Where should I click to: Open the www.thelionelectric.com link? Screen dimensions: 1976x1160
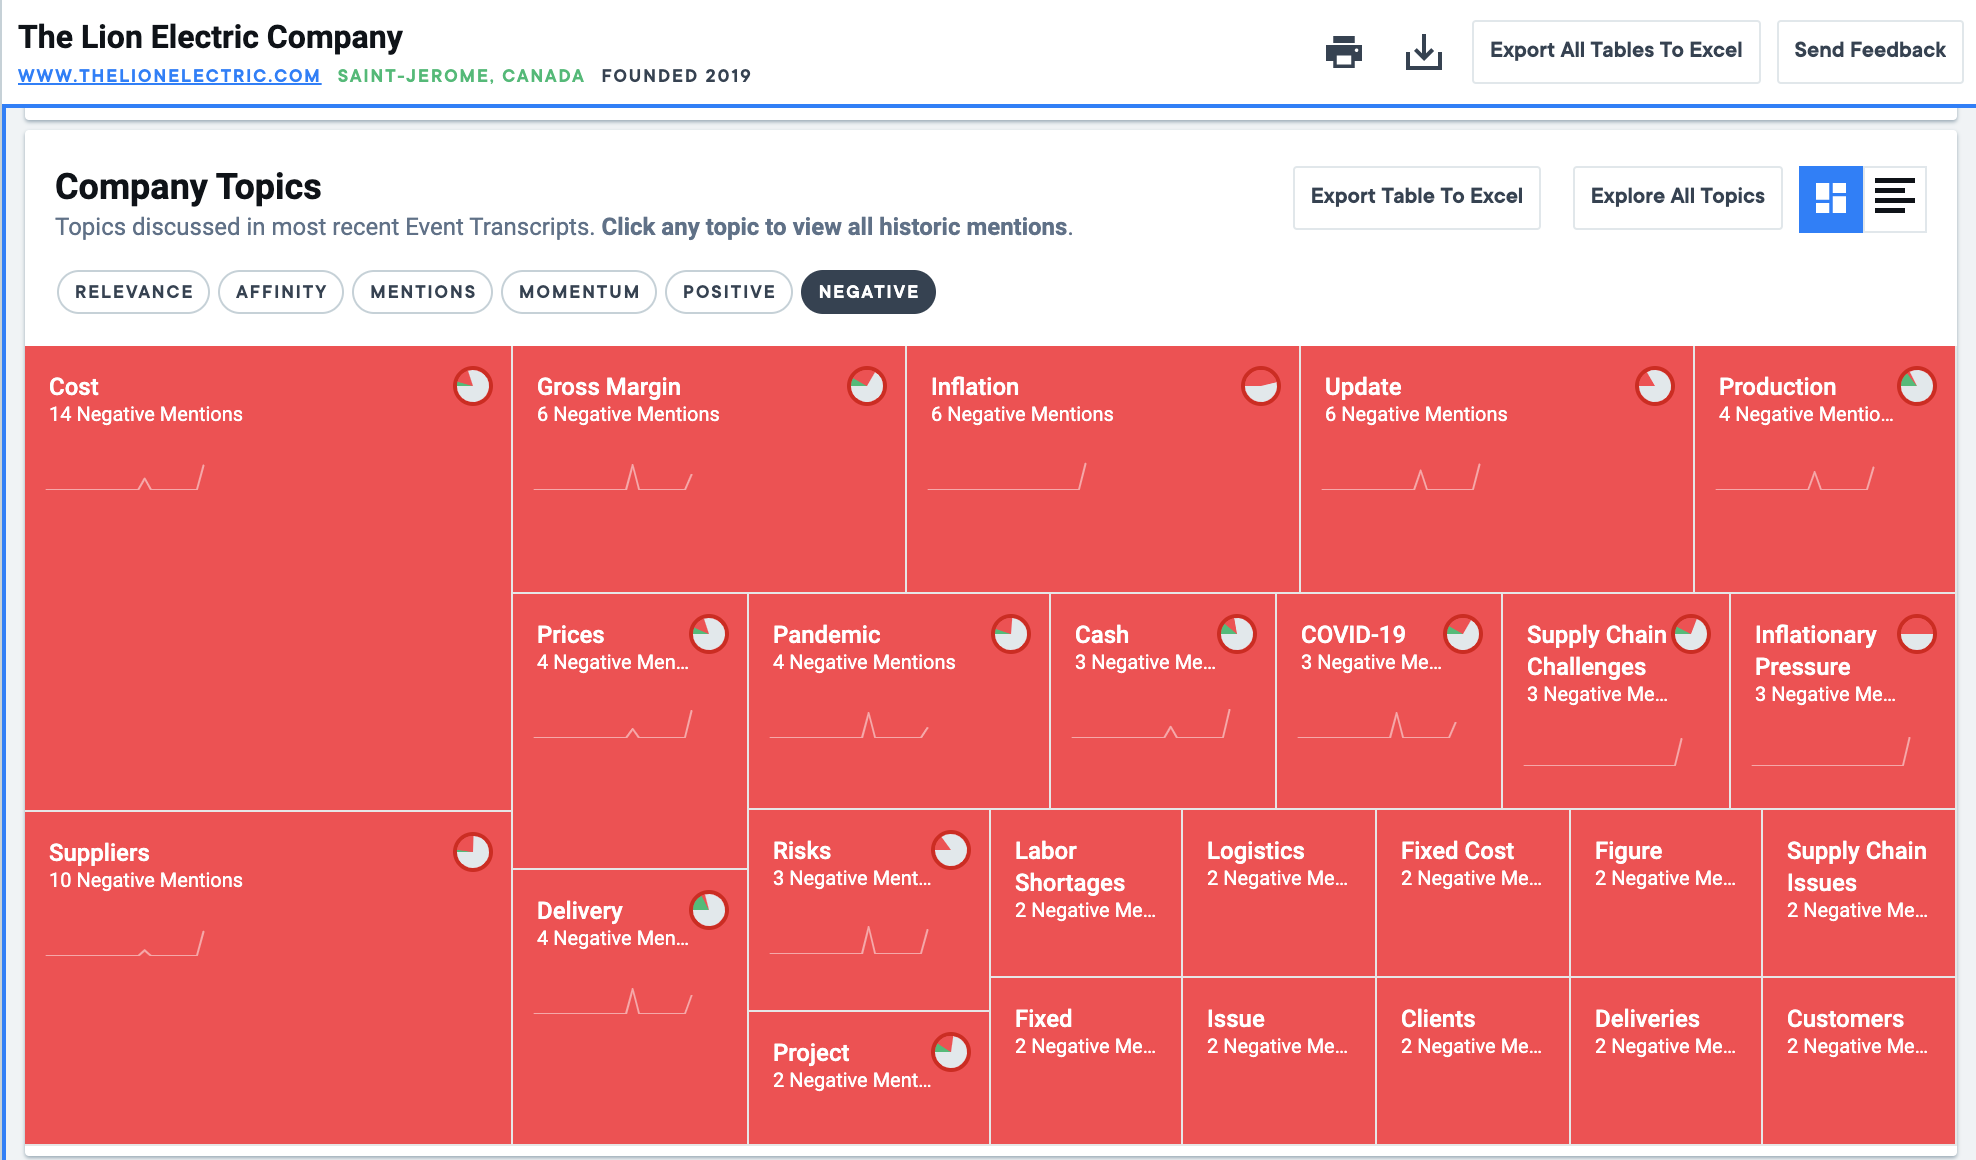click(x=169, y=76)
